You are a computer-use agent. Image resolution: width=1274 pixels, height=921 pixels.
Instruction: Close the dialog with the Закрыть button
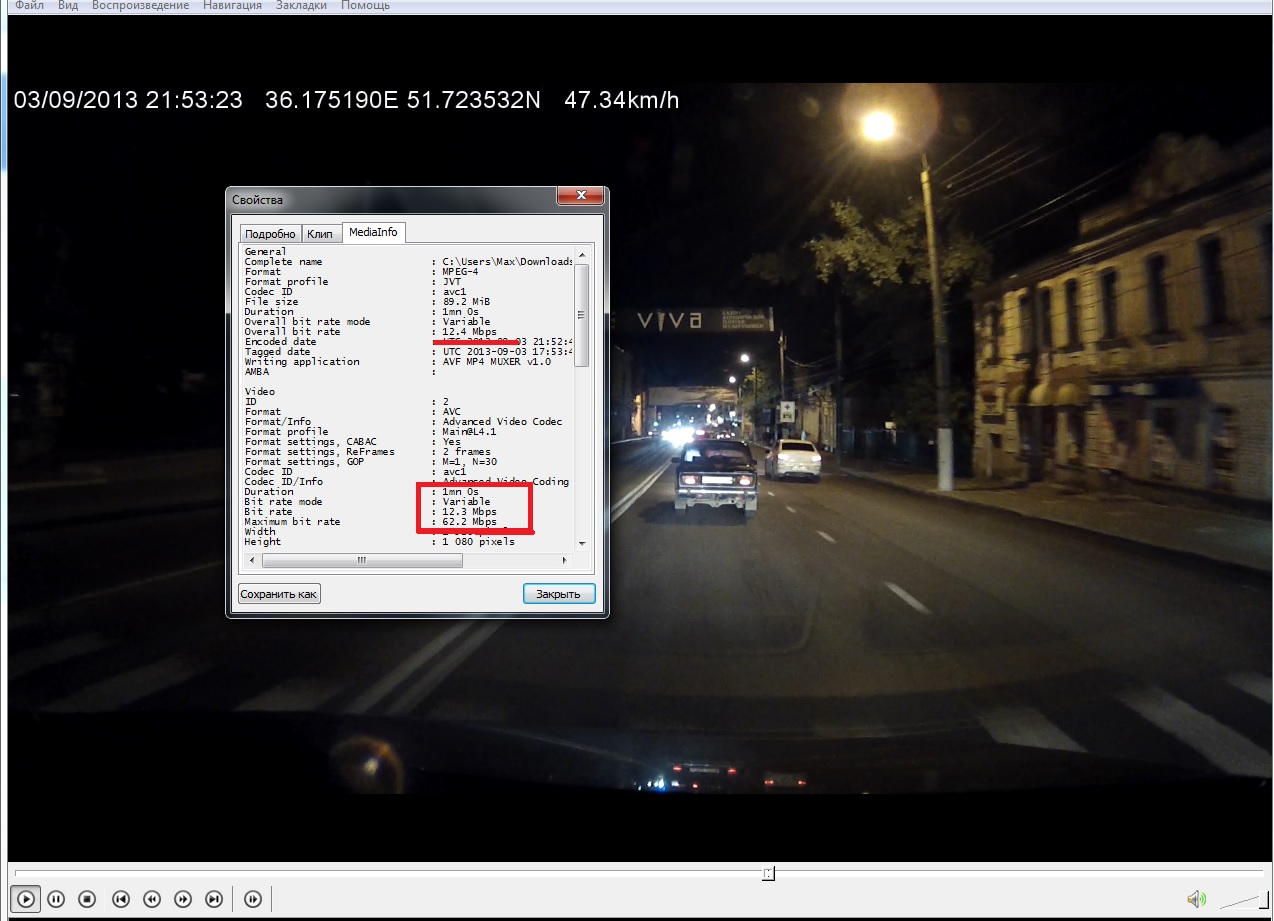point(558,594)
